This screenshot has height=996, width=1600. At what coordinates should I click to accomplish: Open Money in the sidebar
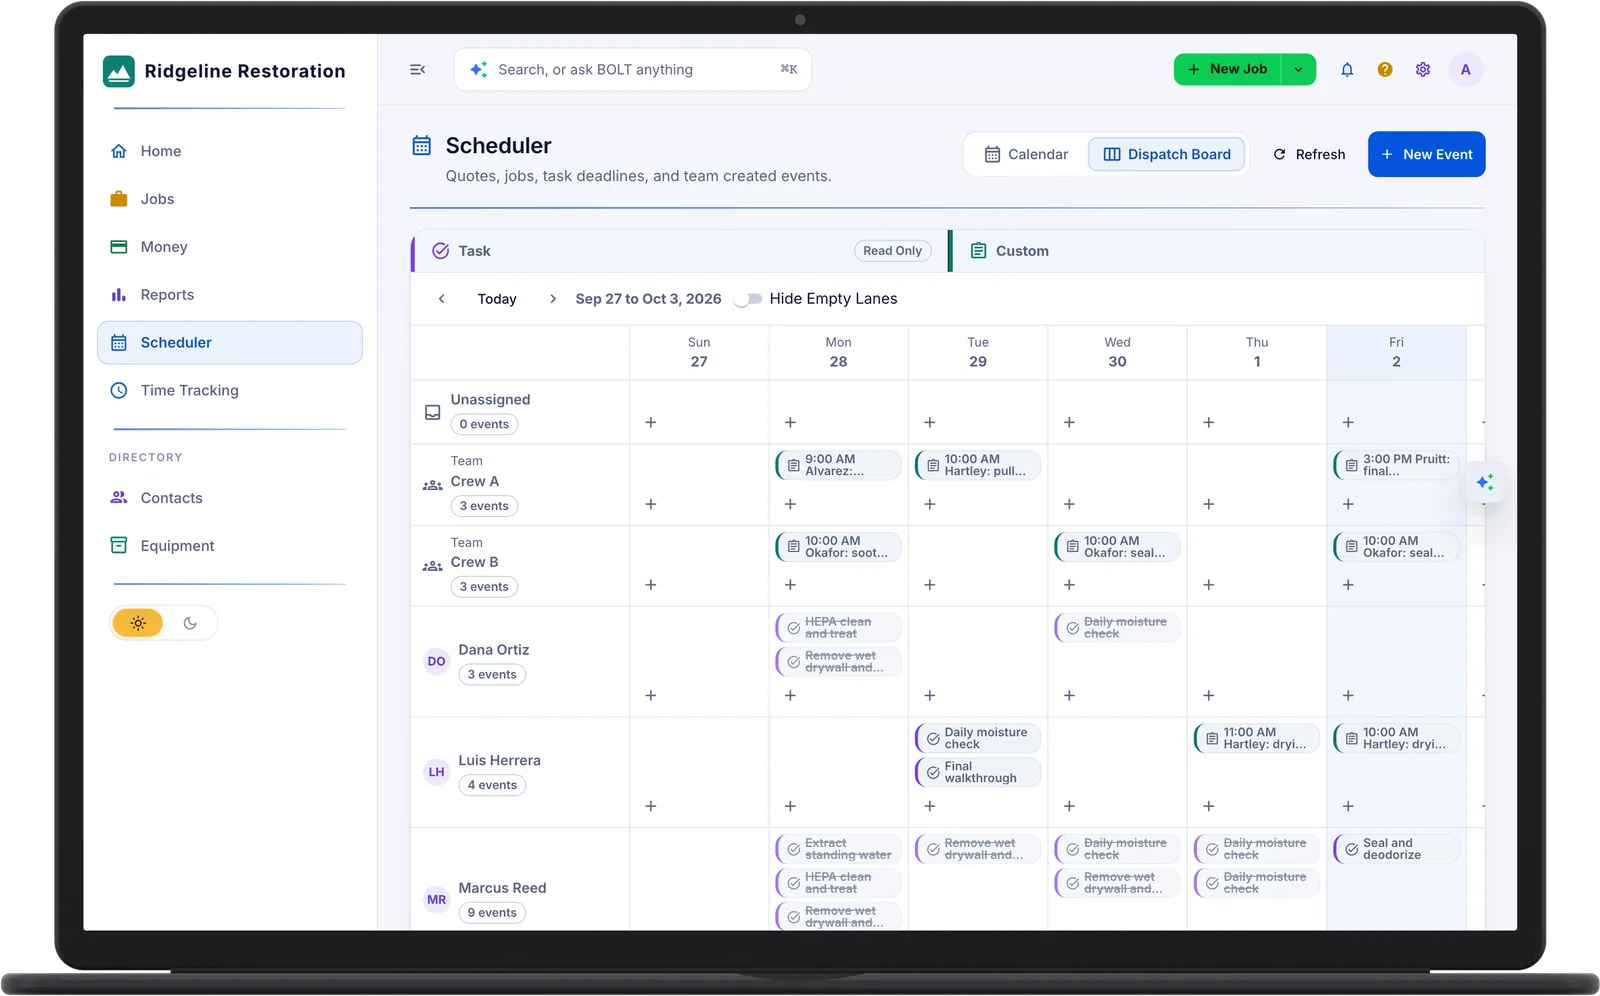click(230, 247)
